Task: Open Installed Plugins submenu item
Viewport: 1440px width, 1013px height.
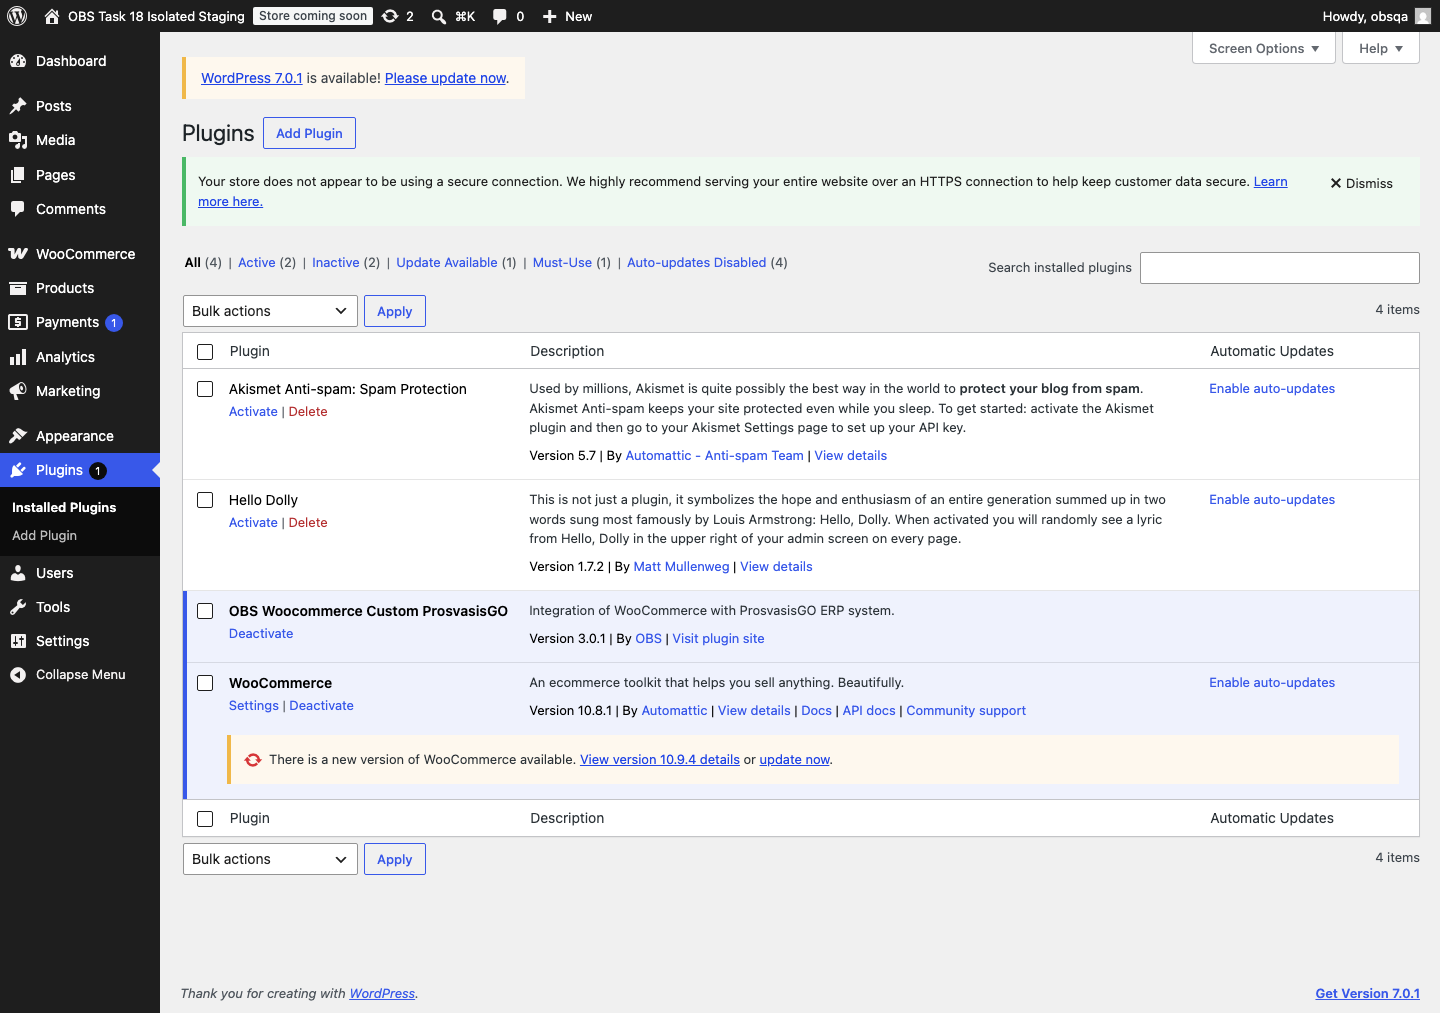Action: pyautogui.click(x=64, y=507)
